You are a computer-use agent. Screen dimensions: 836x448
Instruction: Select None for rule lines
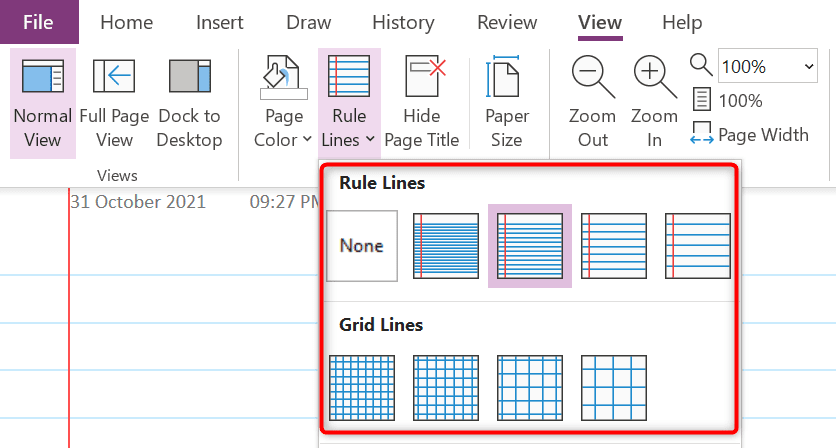coord(362,245)
